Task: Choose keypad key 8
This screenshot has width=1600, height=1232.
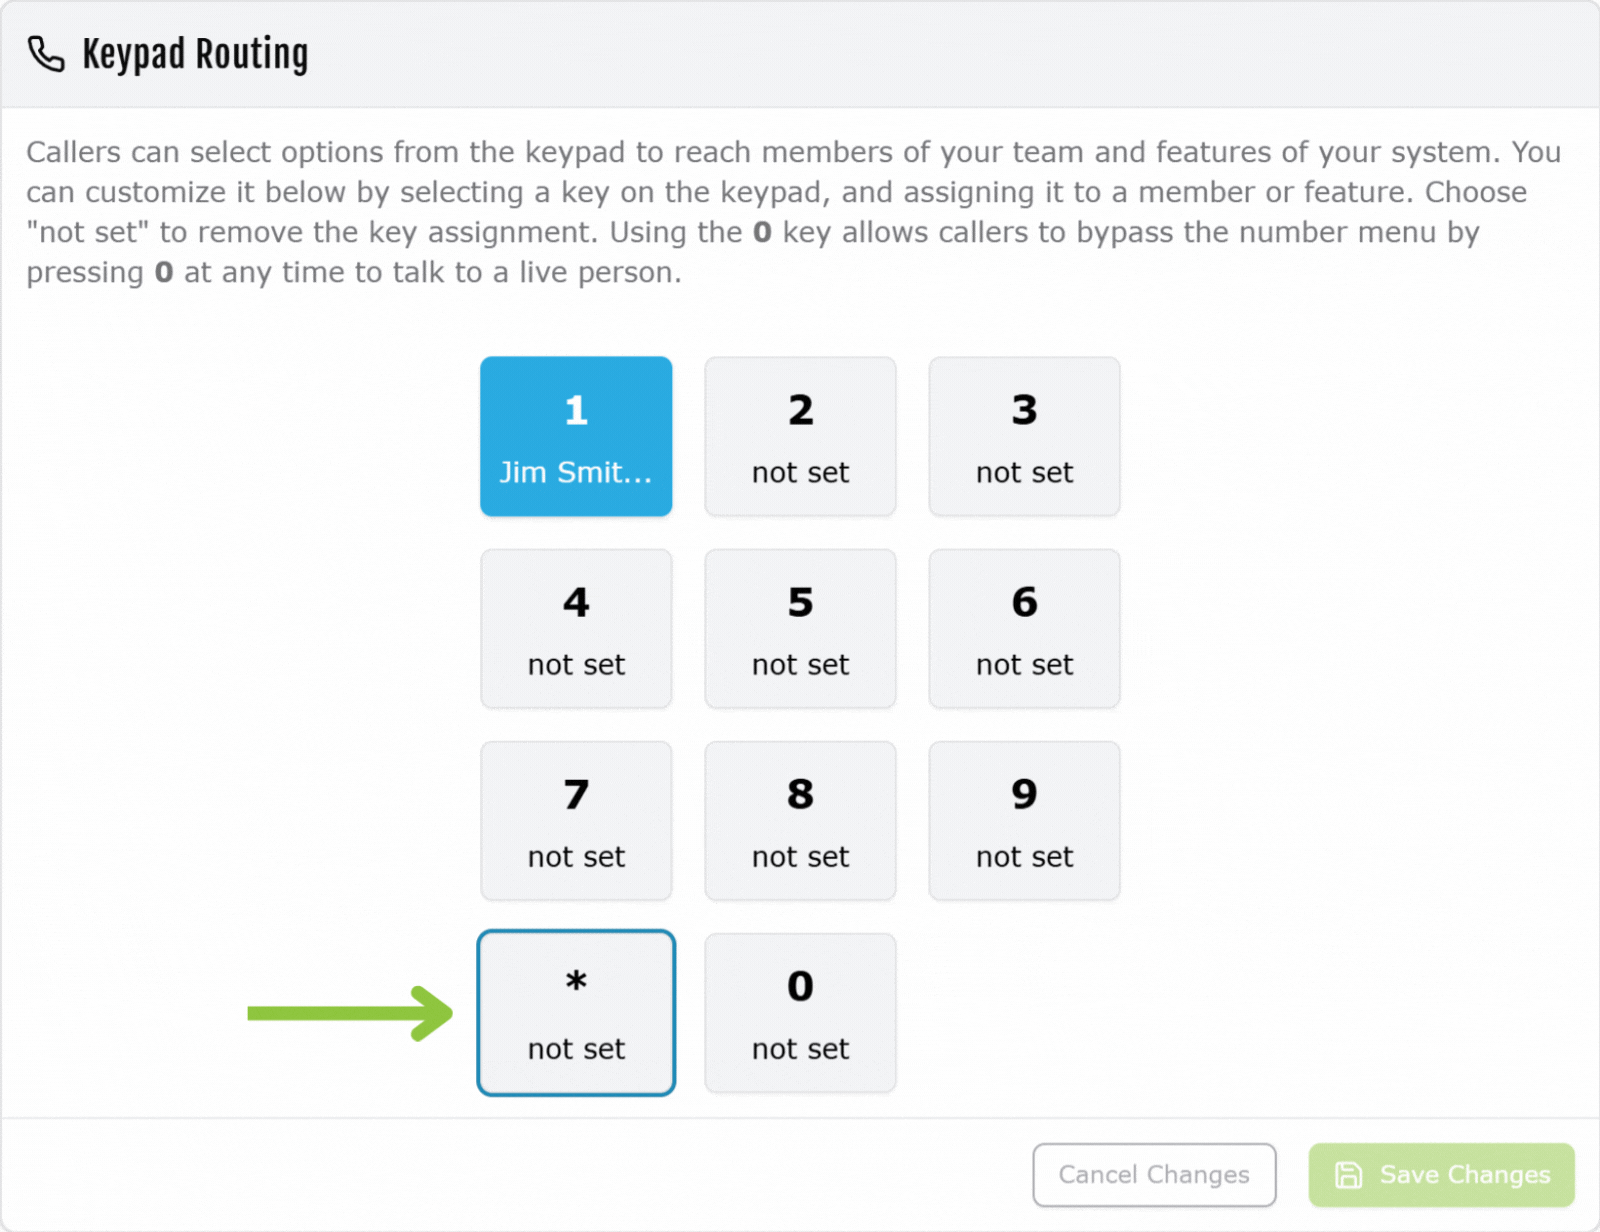Action: point(800,821)
